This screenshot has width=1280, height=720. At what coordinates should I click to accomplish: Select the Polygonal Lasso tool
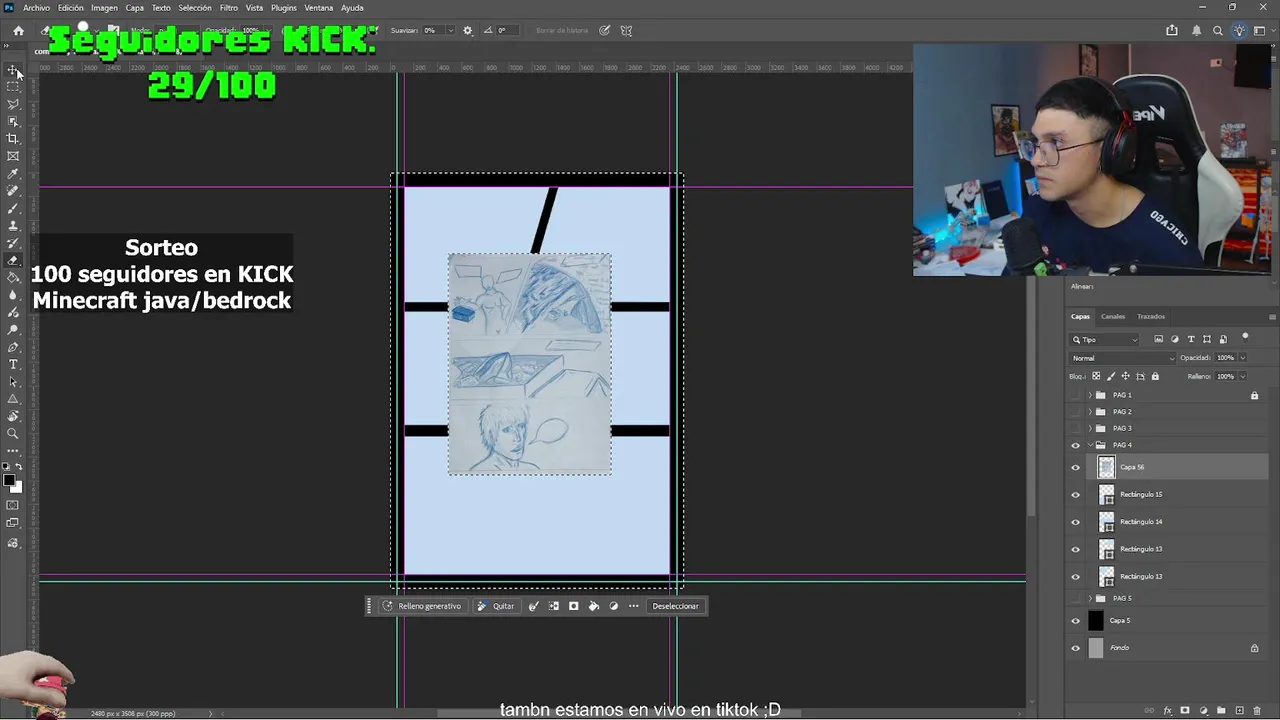click(x=13, y=104)
